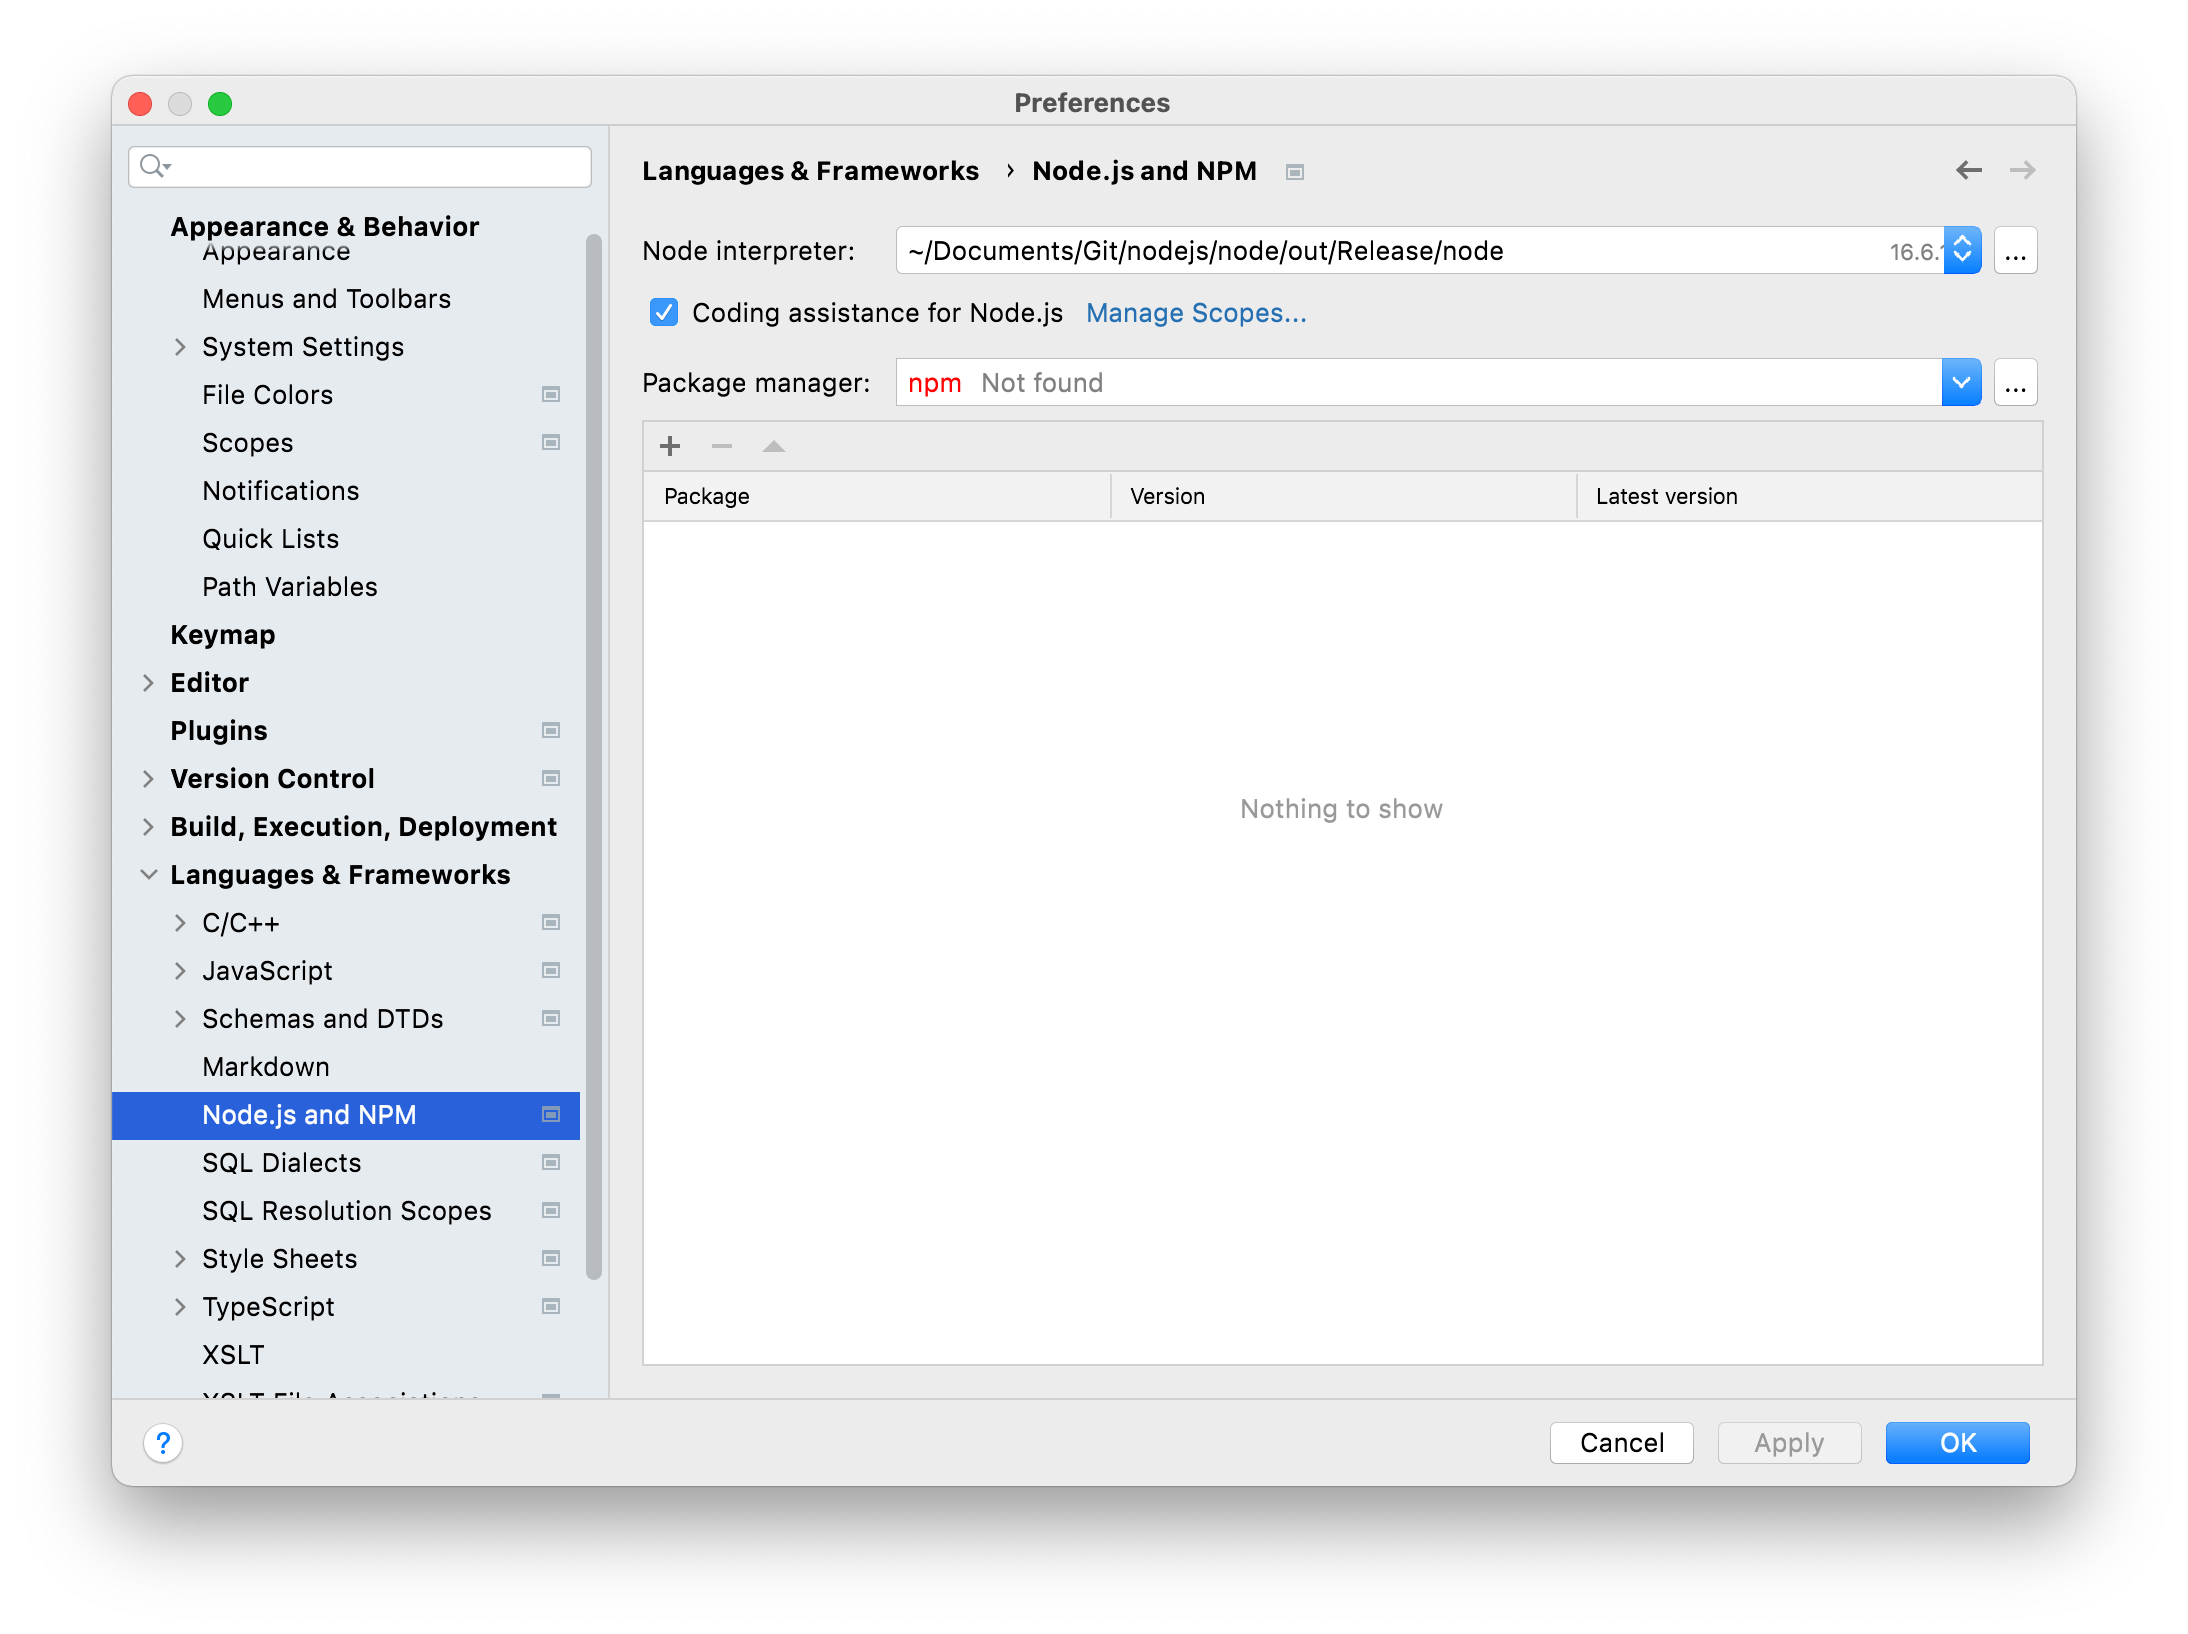Collapse the Languages & Frameworks section

tap(148, 874)
